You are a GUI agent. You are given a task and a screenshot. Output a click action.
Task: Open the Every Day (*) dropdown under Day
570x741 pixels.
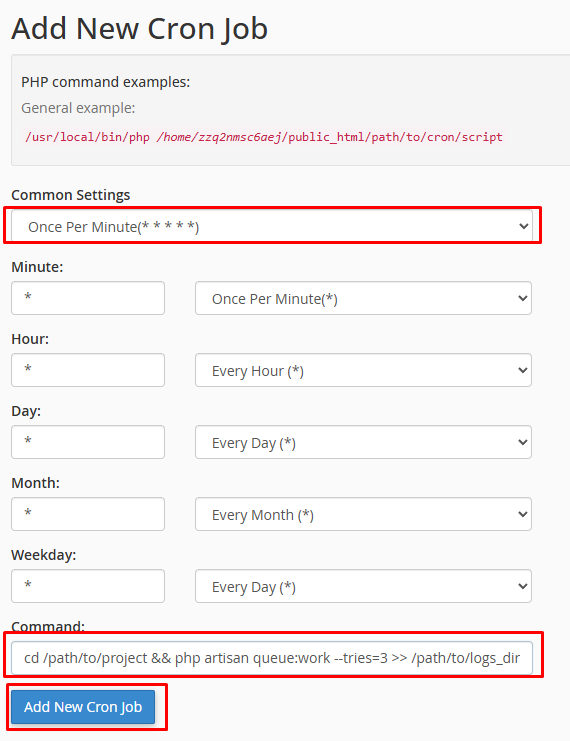coord(363,442)
